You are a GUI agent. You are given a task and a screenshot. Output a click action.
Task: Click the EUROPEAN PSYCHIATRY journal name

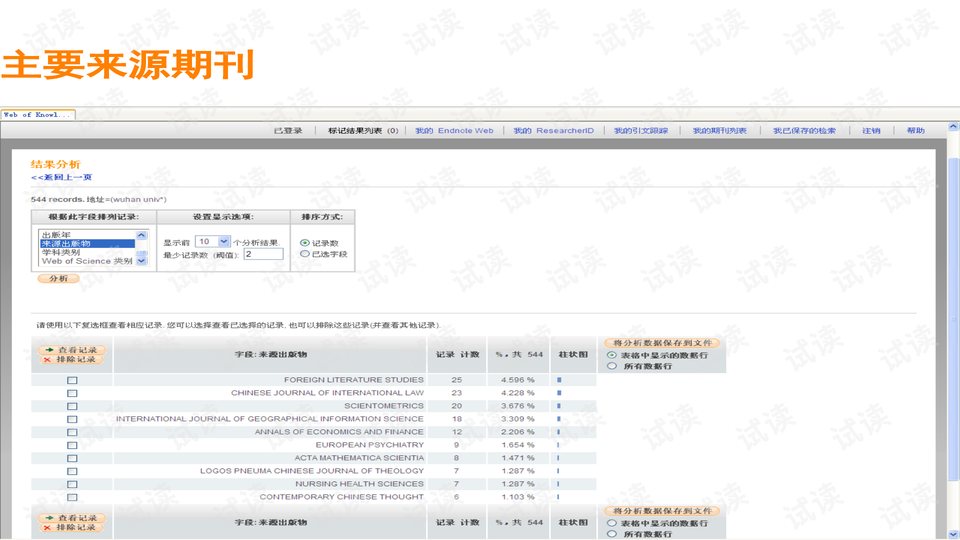(369, 444)
